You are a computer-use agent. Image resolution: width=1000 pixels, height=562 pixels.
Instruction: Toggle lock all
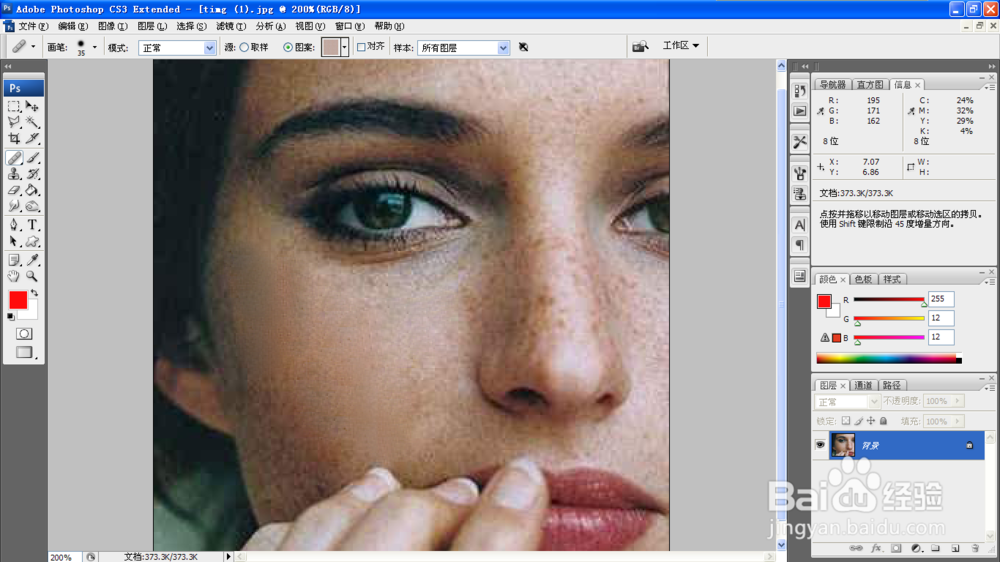[883, 421]
